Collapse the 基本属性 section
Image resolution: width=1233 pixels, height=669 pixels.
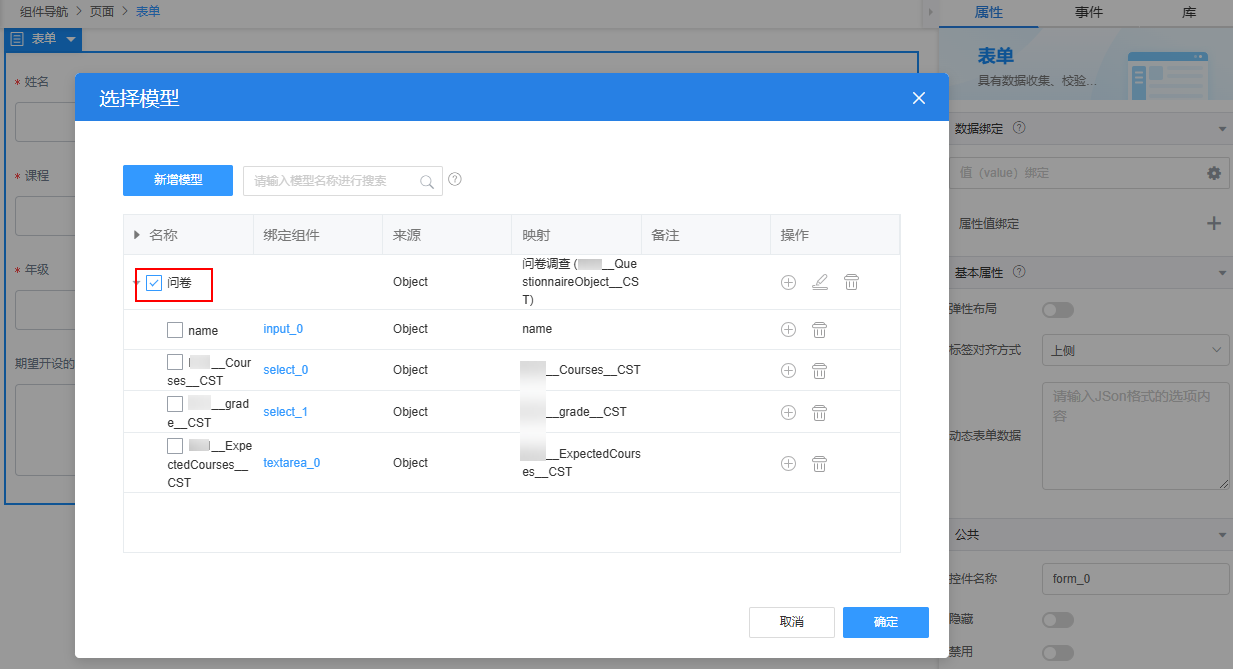click(x=1222, y=272)
